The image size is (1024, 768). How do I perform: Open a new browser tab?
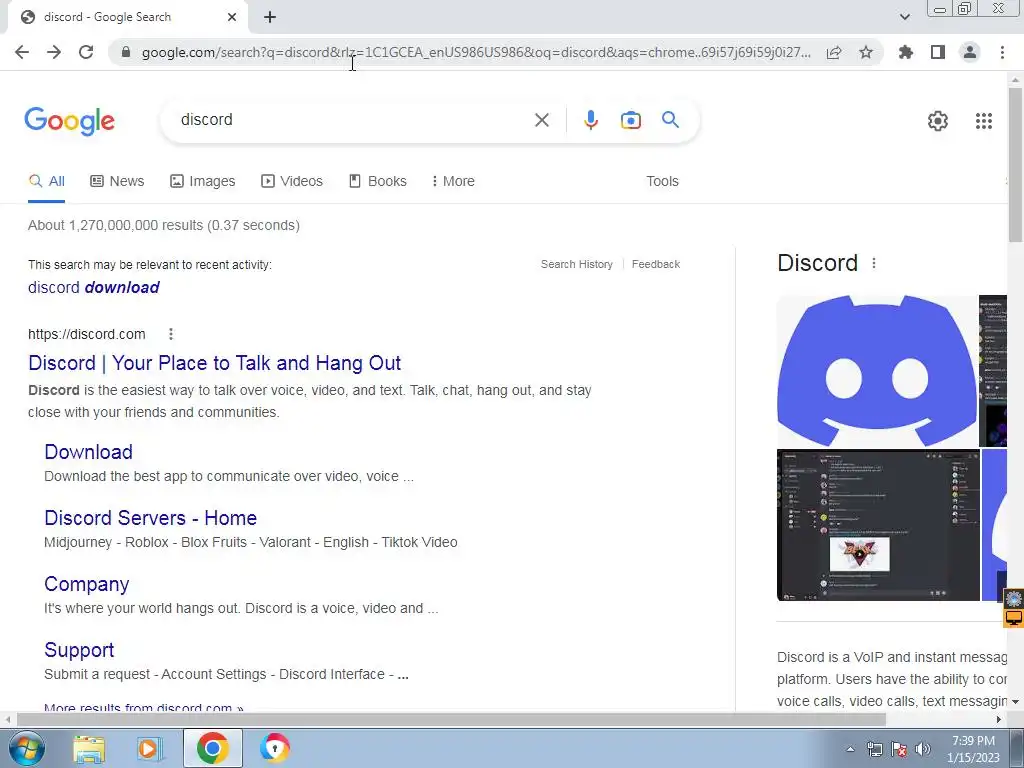(270, 17)
